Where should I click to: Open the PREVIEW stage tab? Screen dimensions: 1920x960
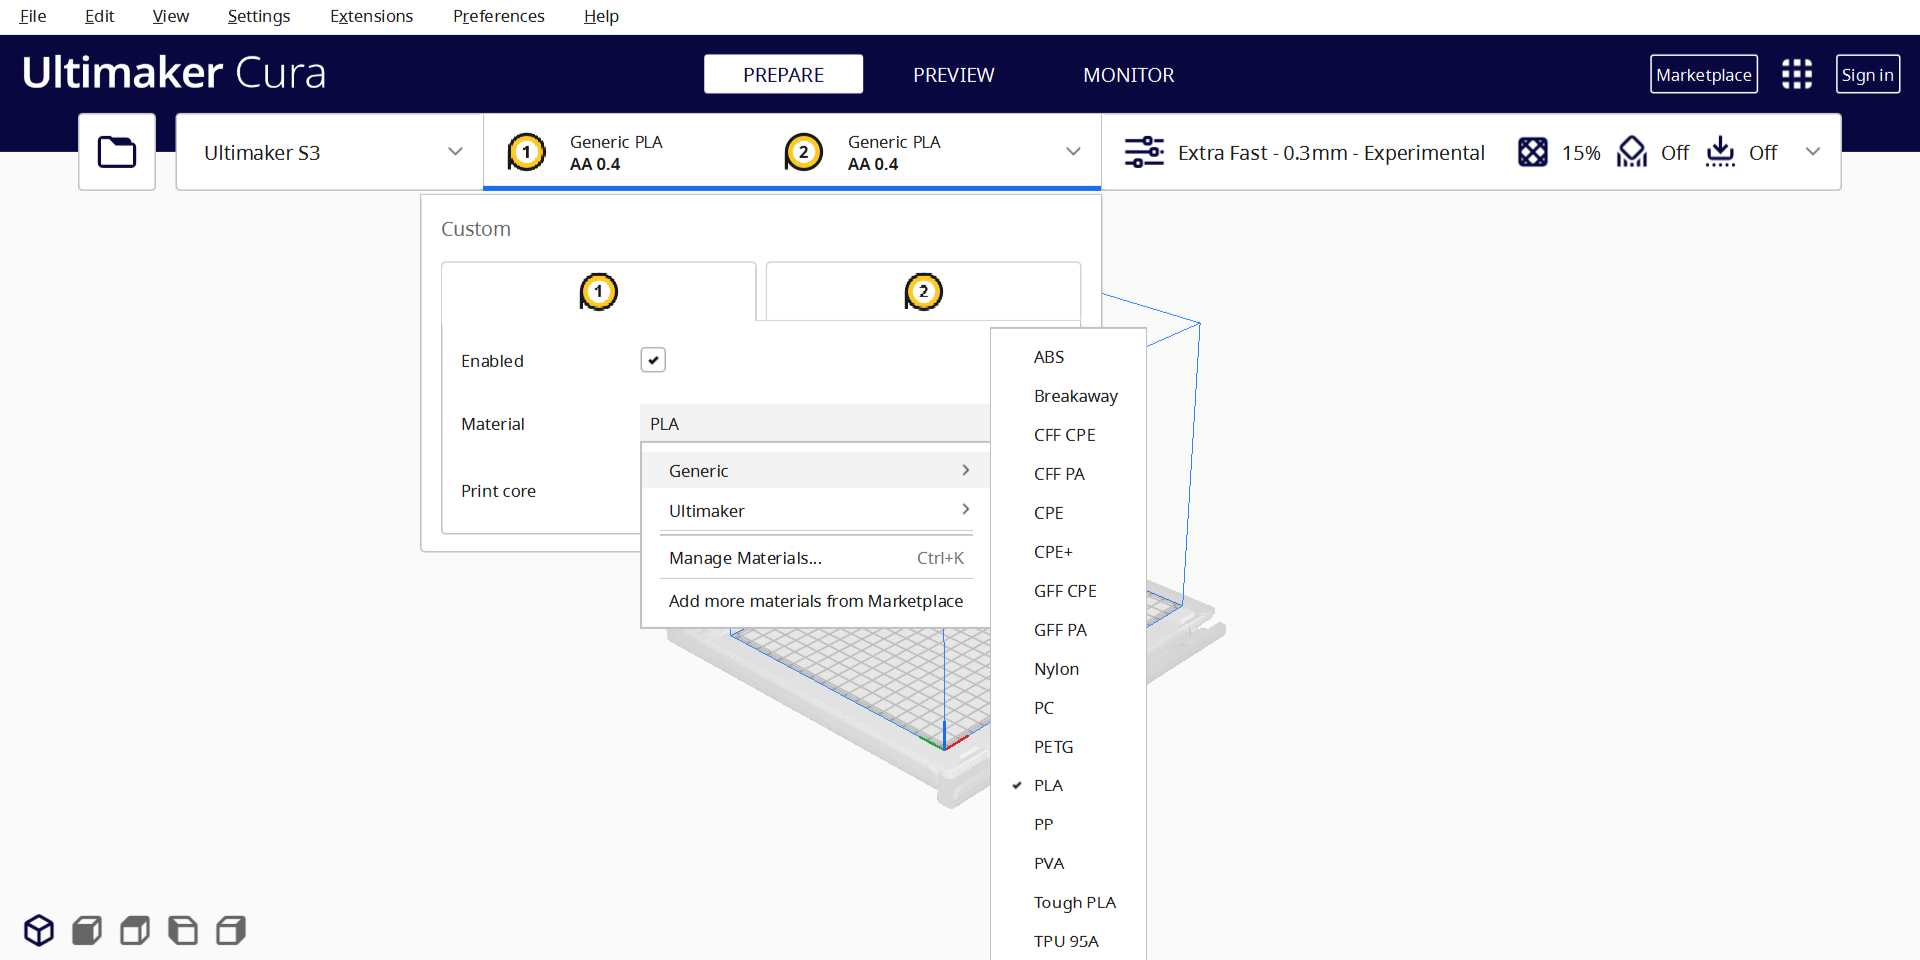(953, 75)
